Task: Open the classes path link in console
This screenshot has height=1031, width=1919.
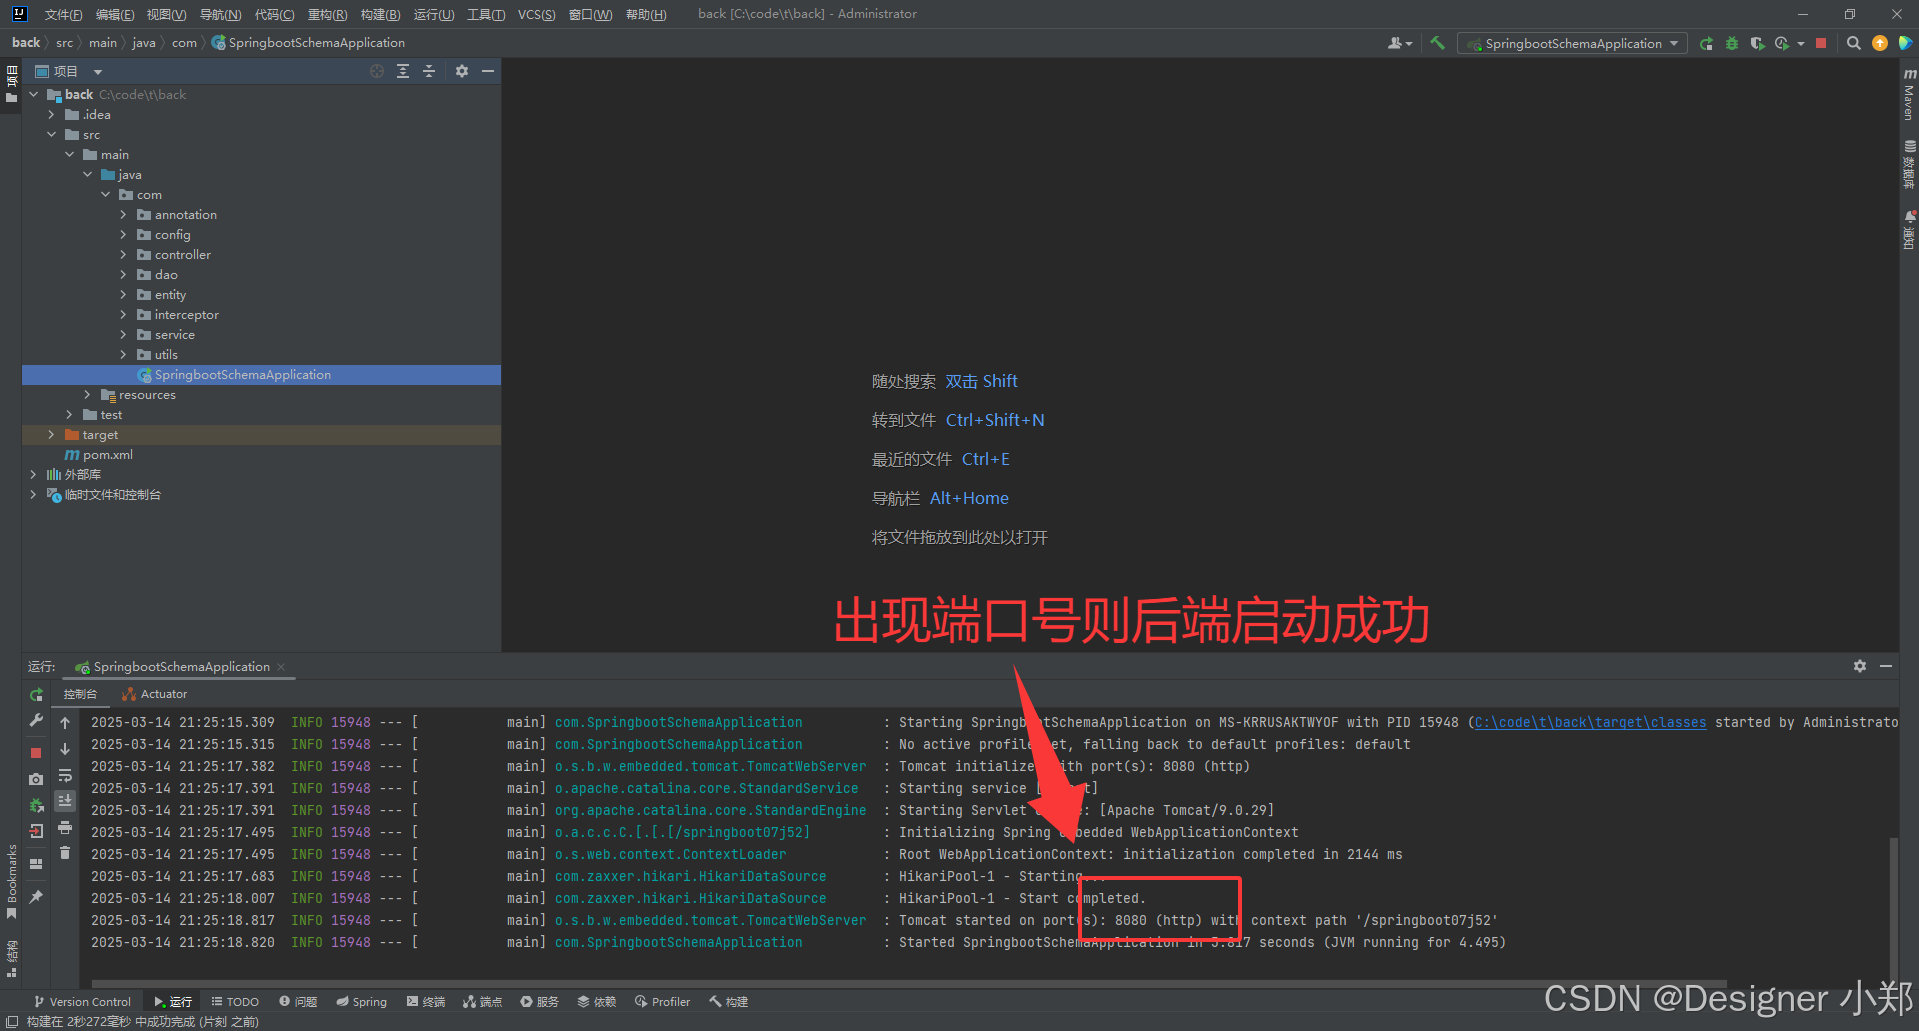Action: click(1590, 722)
